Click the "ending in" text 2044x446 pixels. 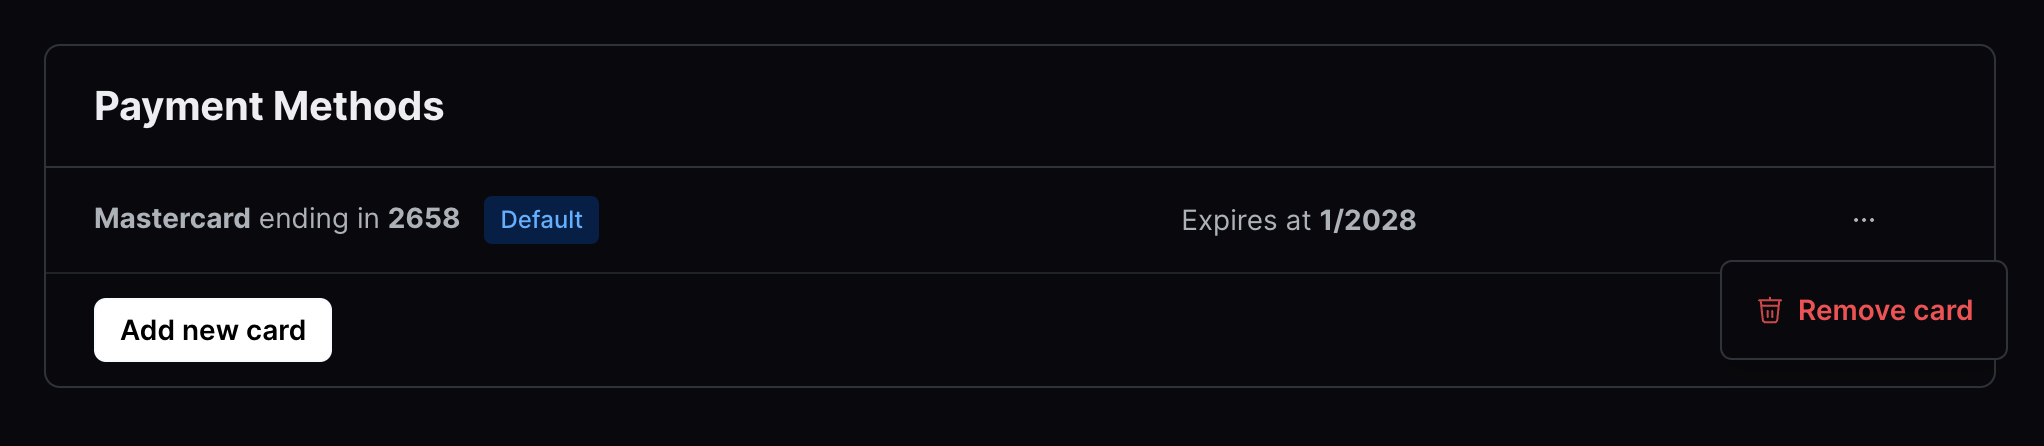[x=319, y=219]
